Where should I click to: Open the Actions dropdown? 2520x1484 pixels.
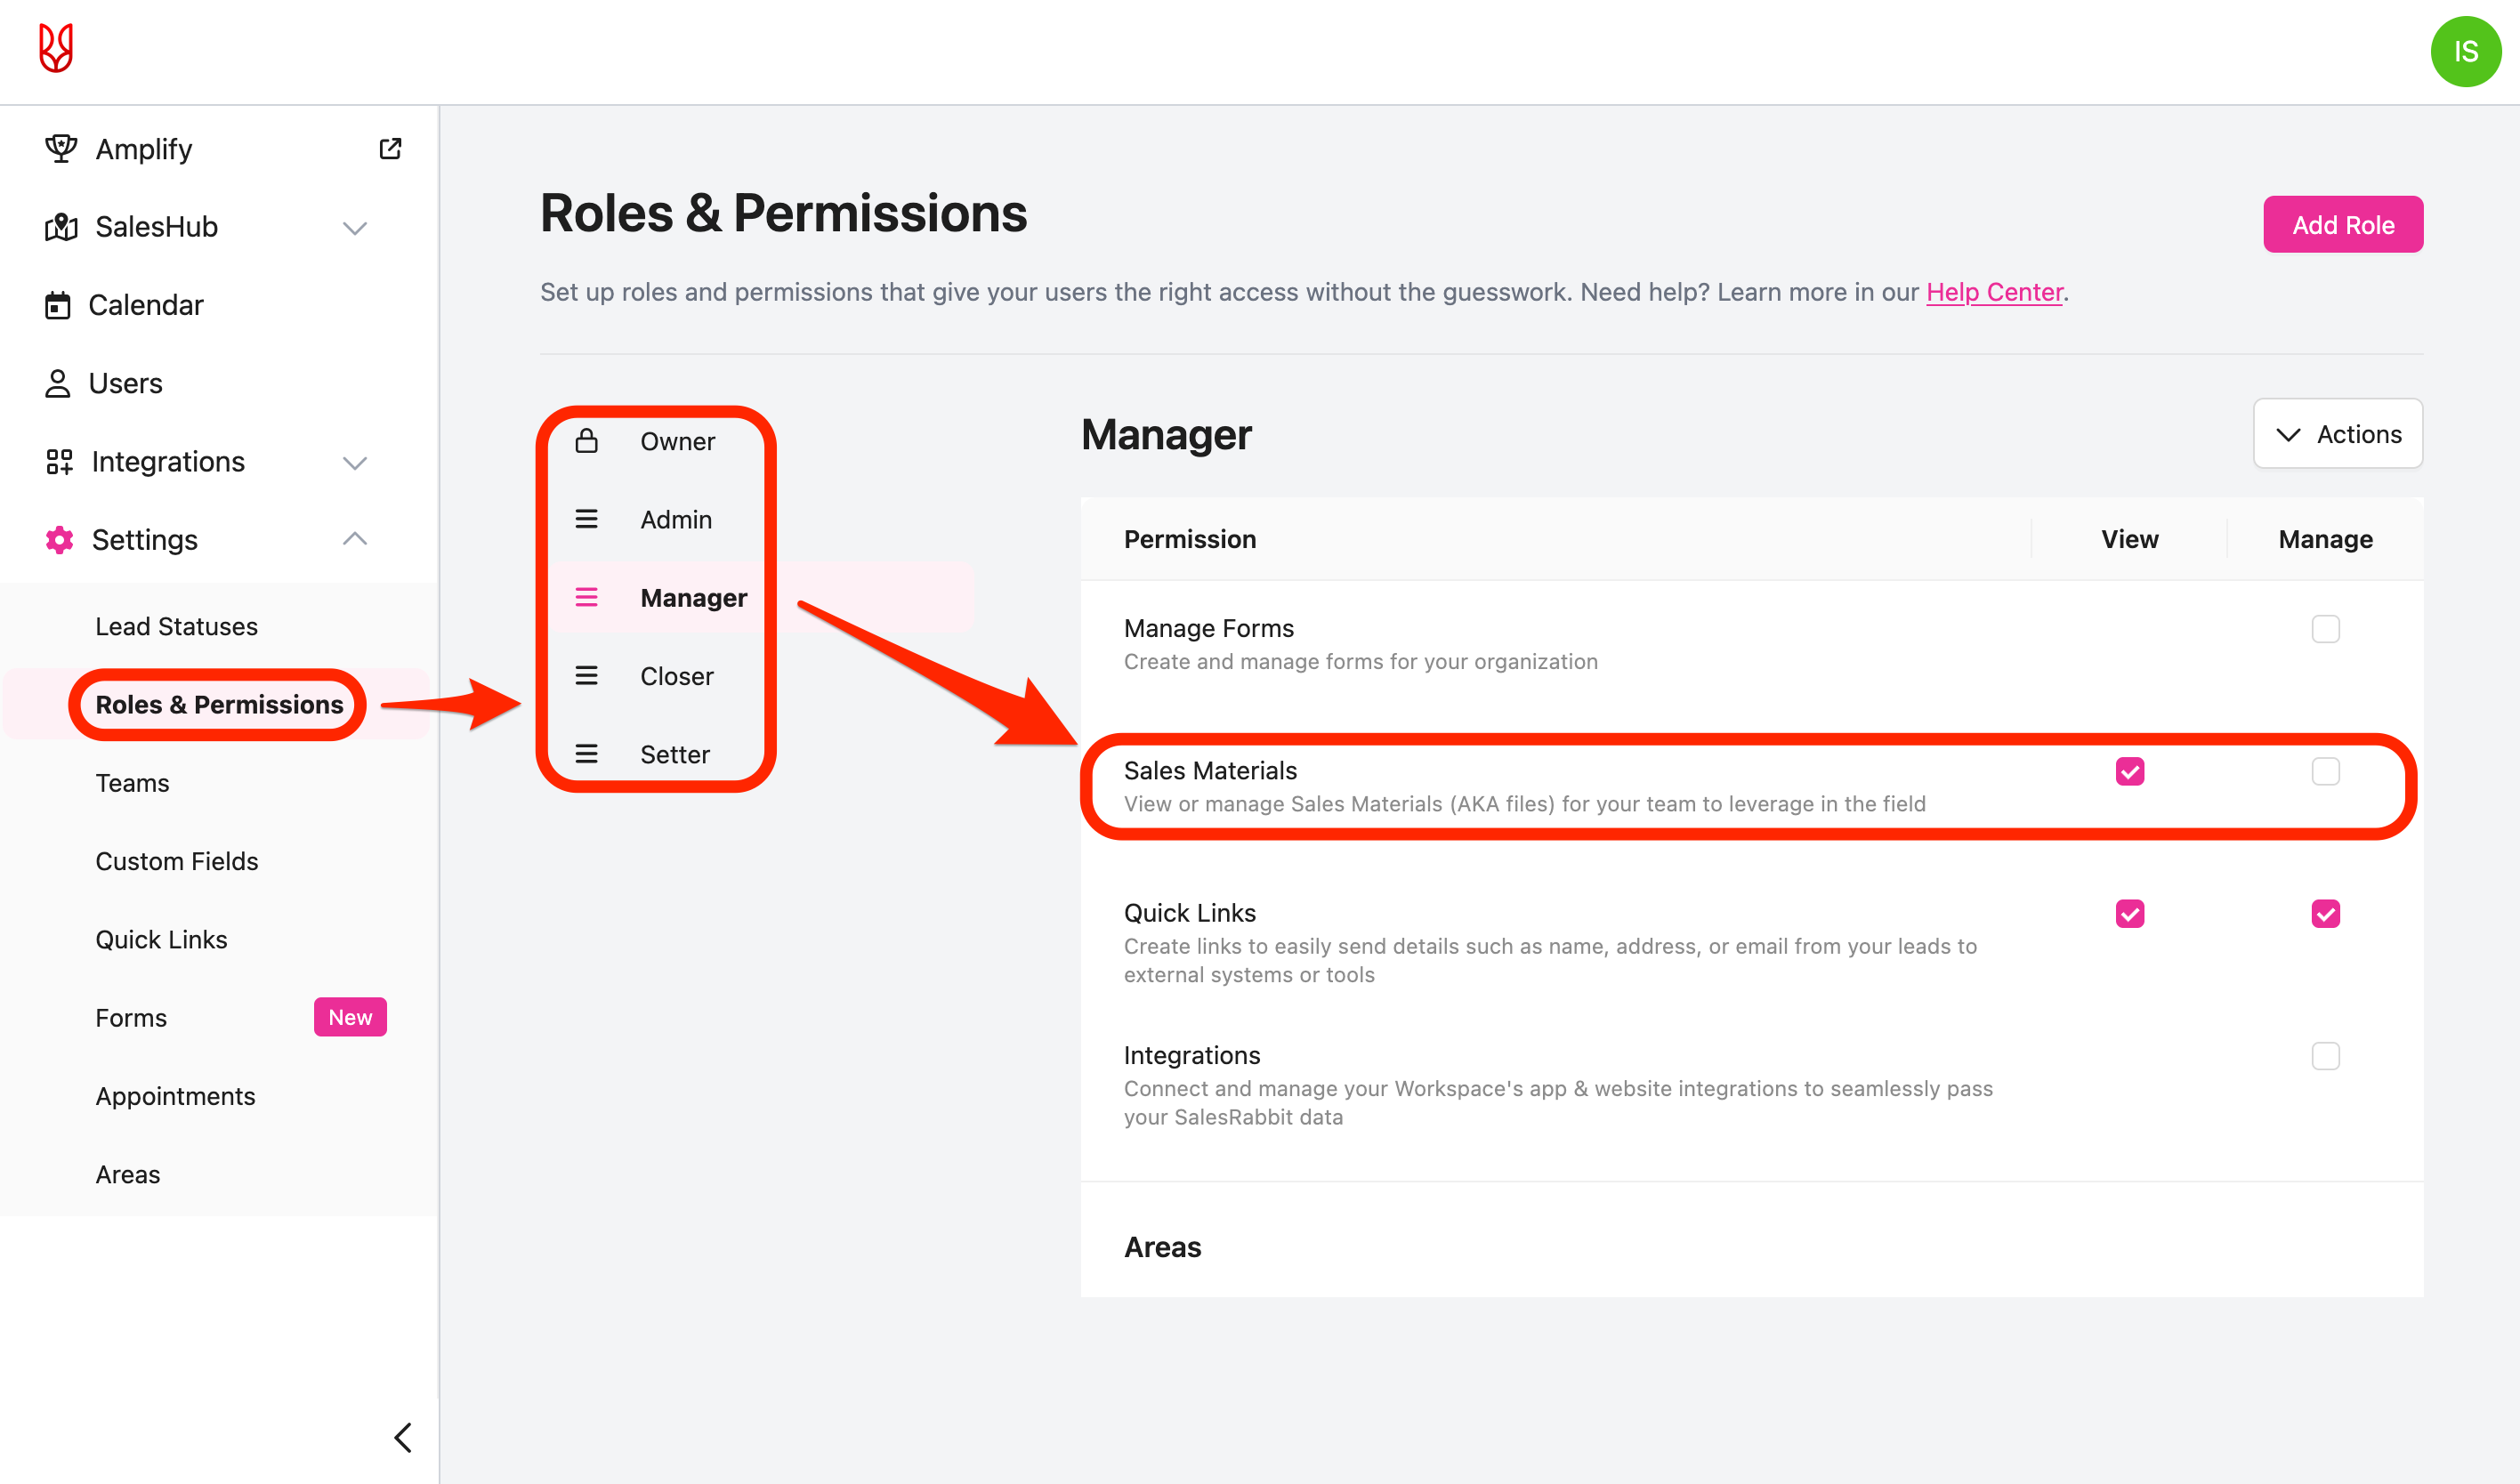coord(2337,434)
